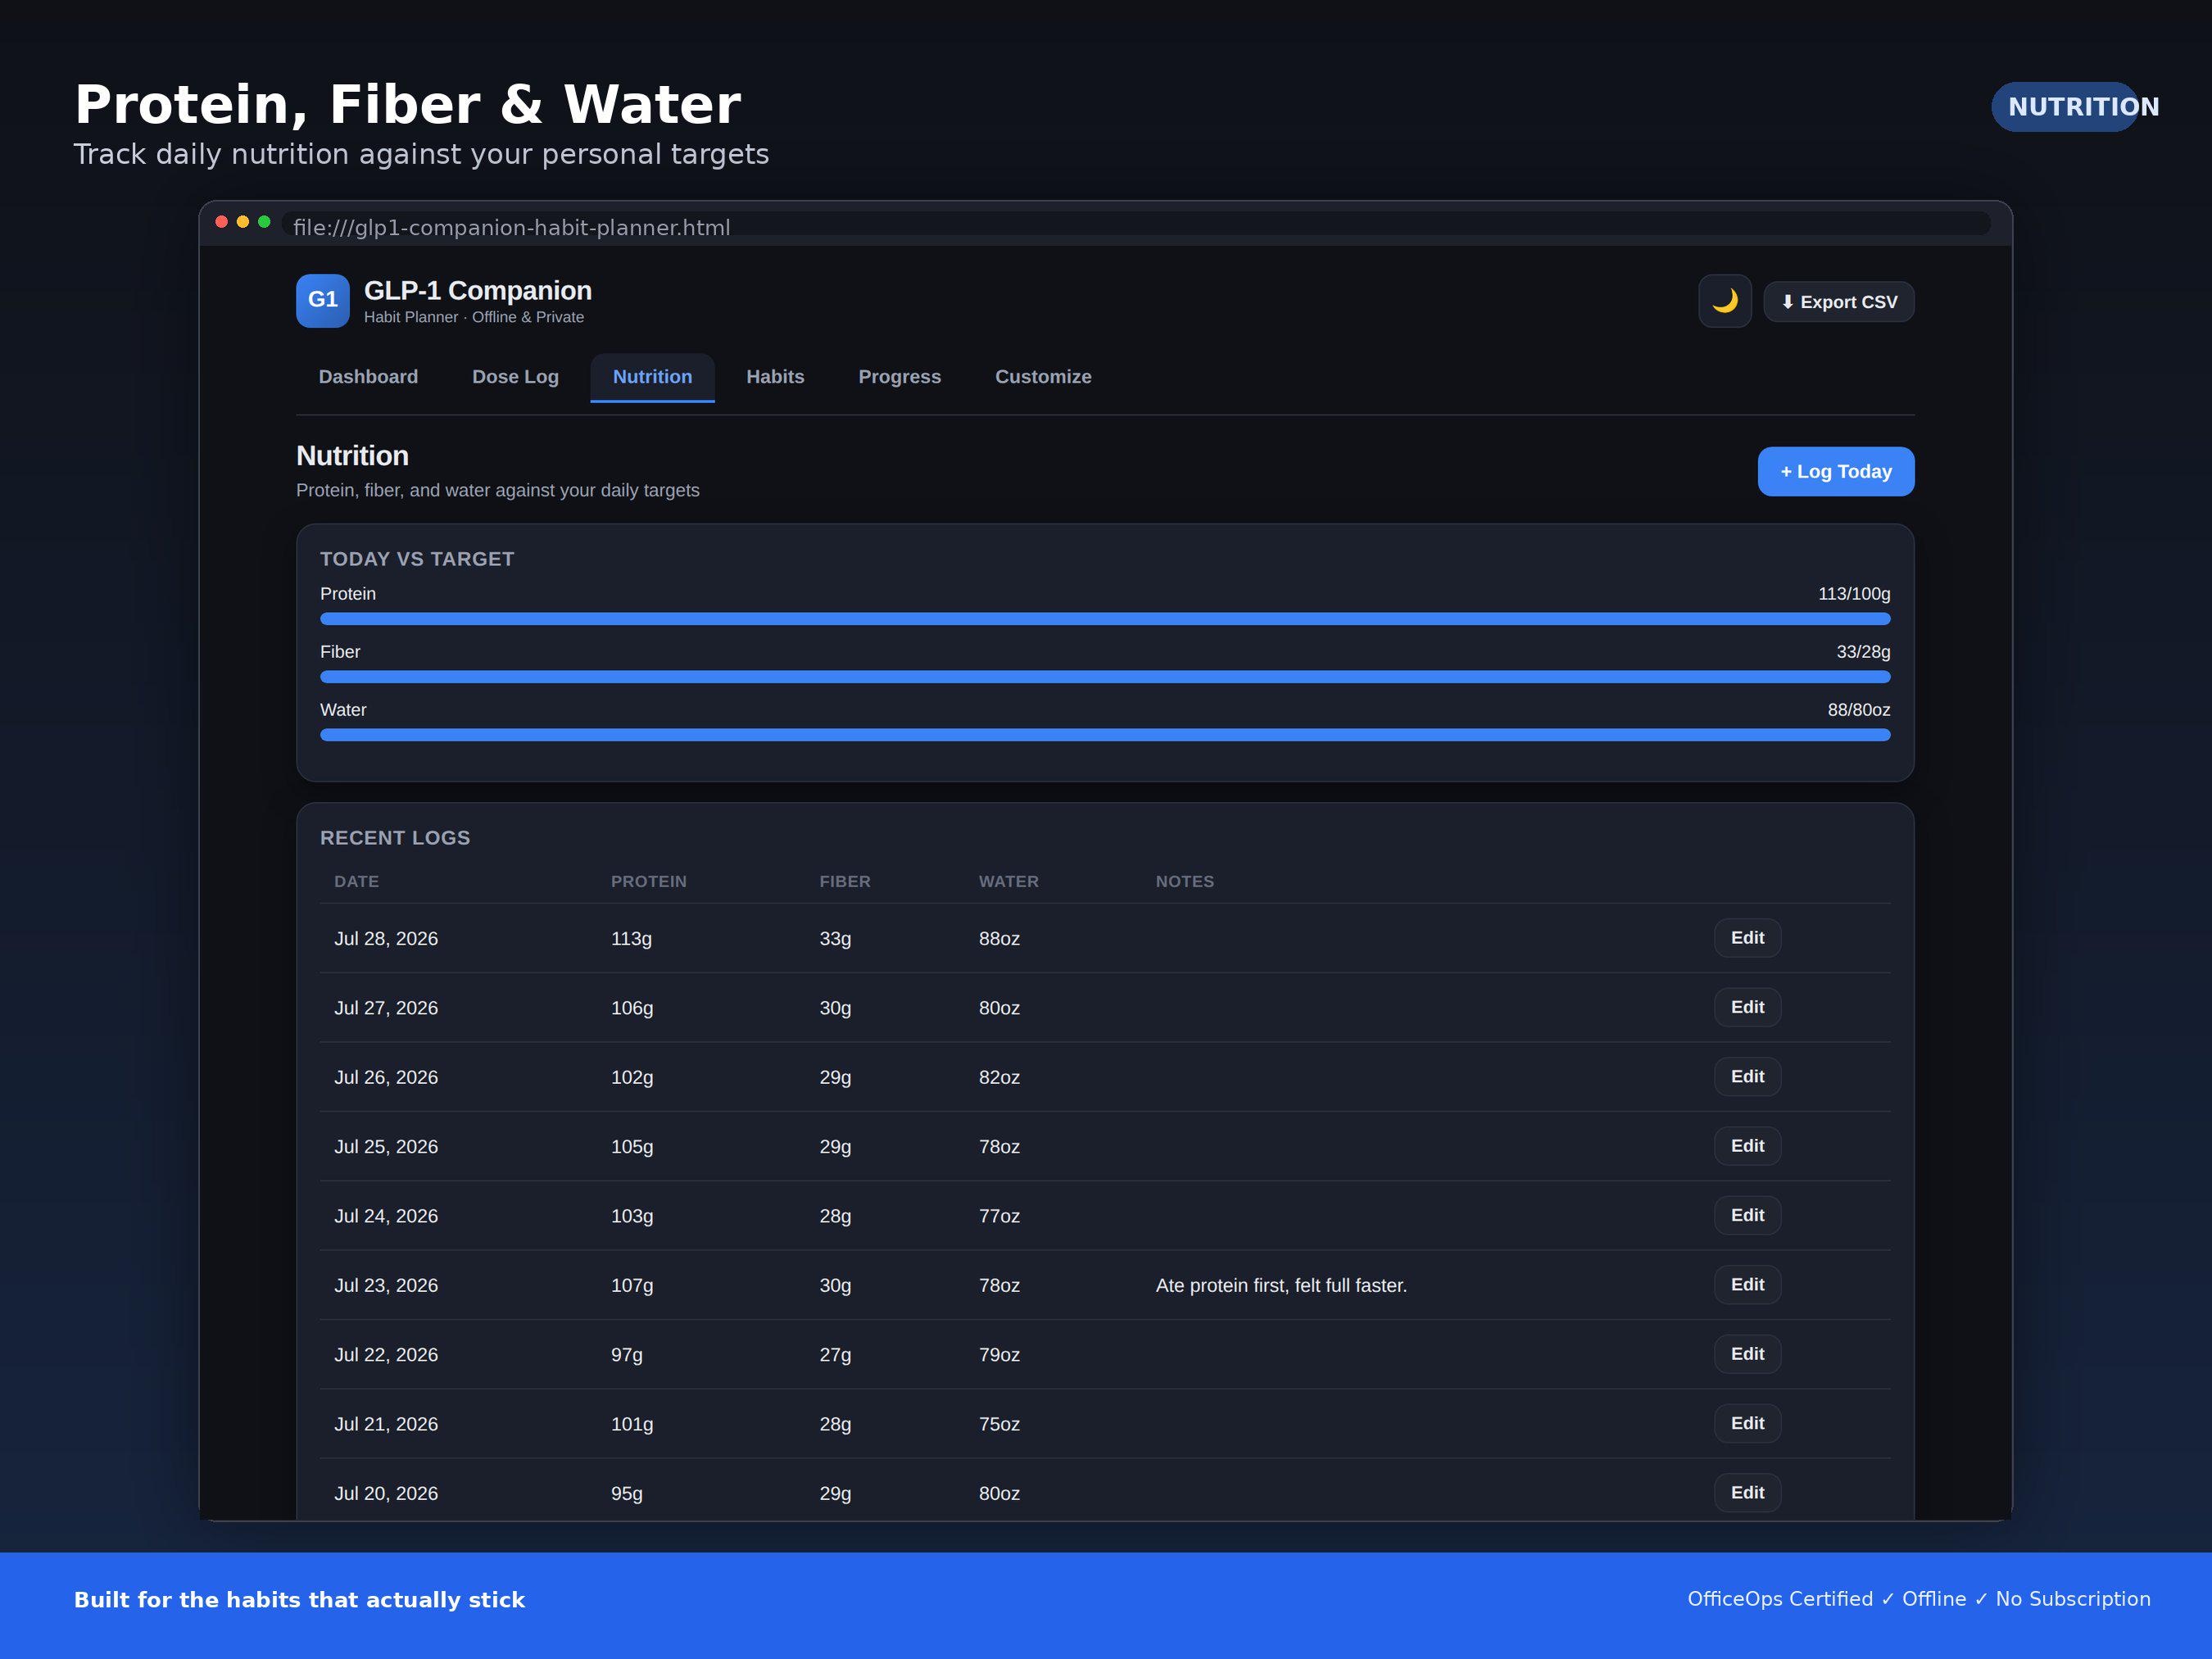Edit the Jul 27, 2026 log
Screen dimensions: 2212x1659
(x=1747, y=1007)
